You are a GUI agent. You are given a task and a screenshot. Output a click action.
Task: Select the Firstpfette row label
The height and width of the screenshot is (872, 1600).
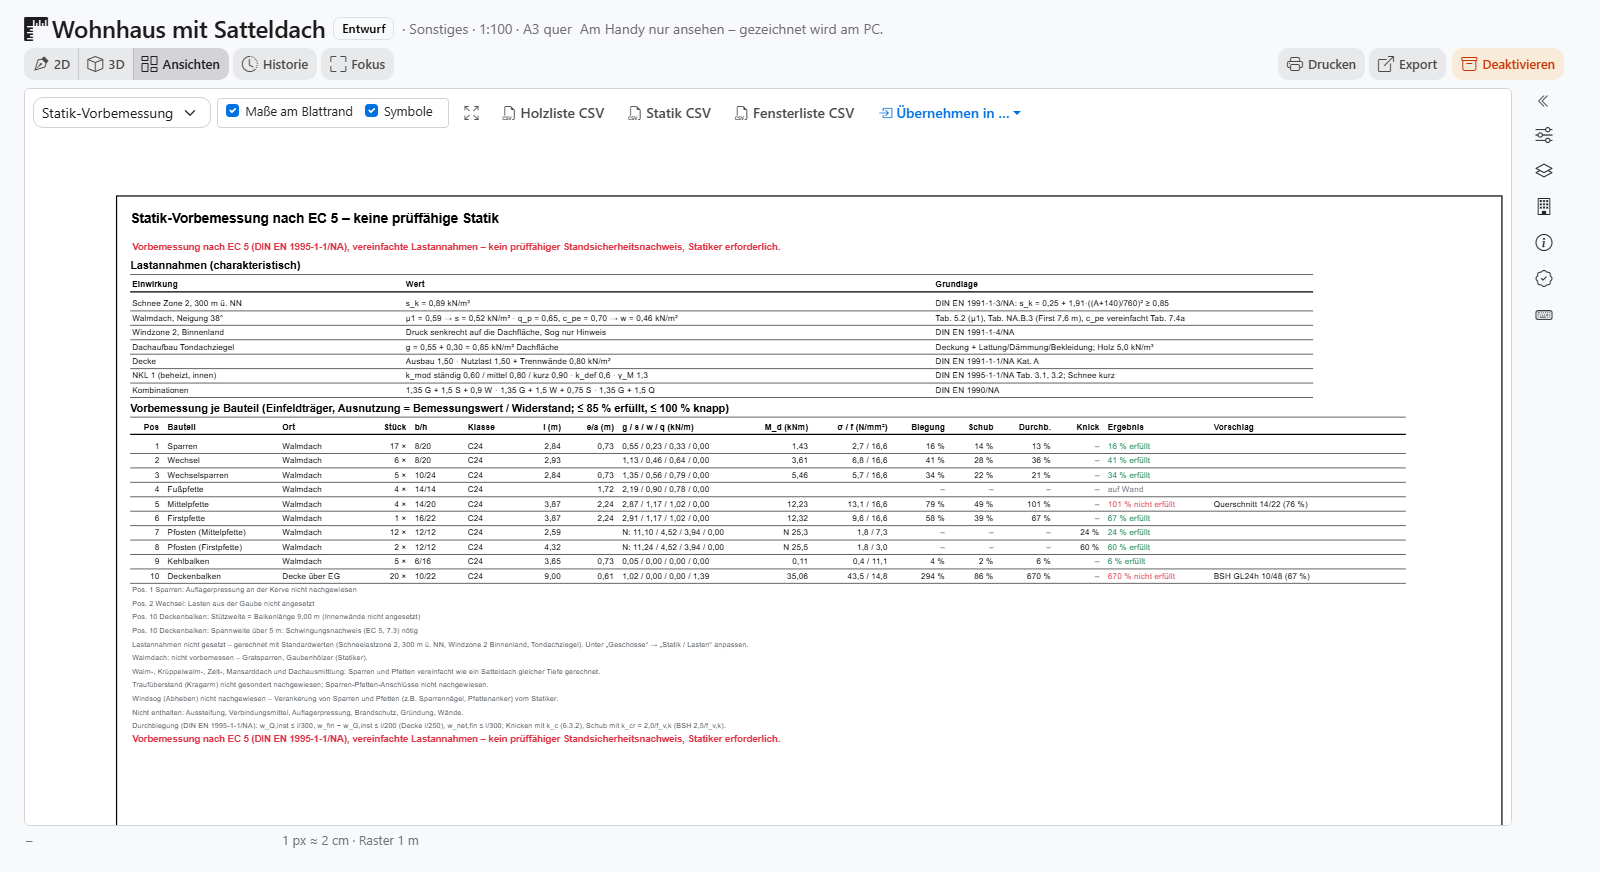point(186,518)
